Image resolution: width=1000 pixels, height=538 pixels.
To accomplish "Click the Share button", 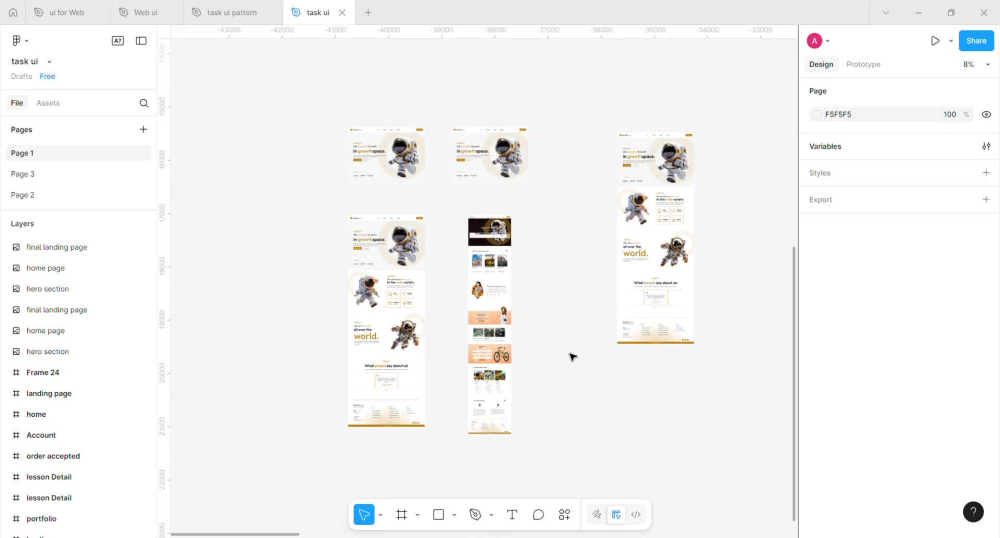I will [976, 41].
